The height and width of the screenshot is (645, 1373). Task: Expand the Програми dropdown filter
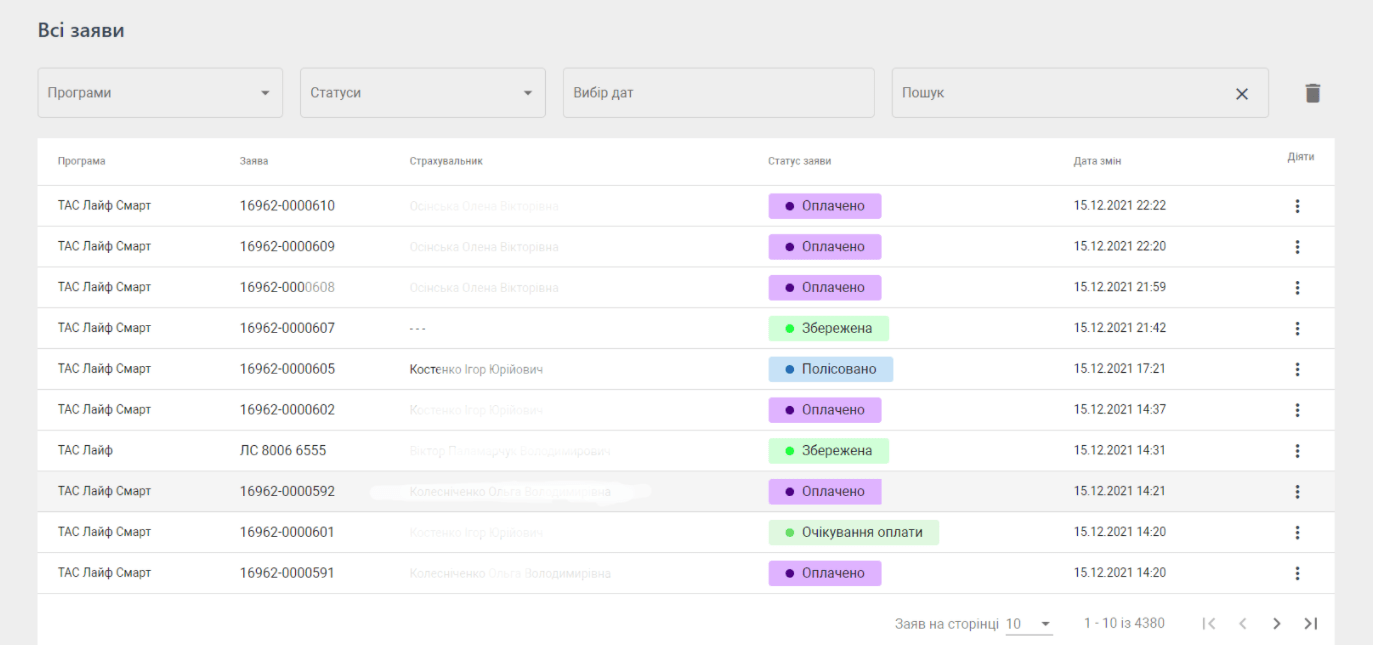(x=160, y=93)
